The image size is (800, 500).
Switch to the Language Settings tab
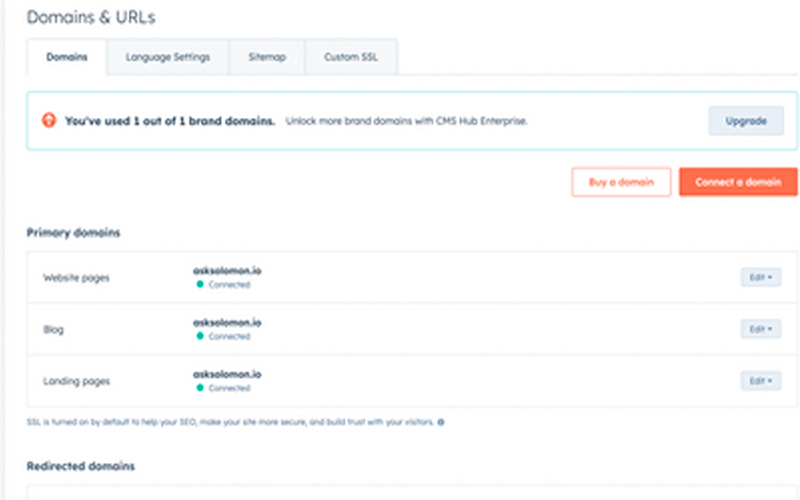(167, 57)
